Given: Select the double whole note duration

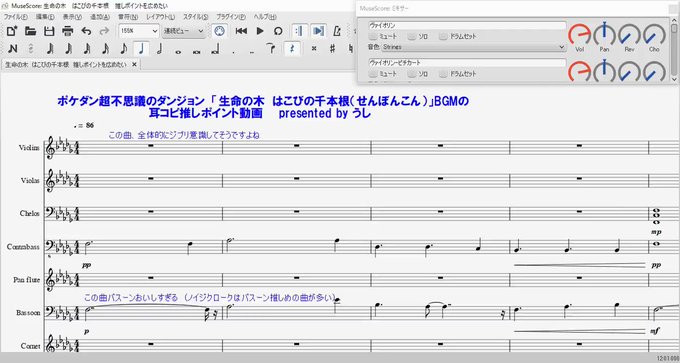Looking at the screenshot, I should [196, 51].
